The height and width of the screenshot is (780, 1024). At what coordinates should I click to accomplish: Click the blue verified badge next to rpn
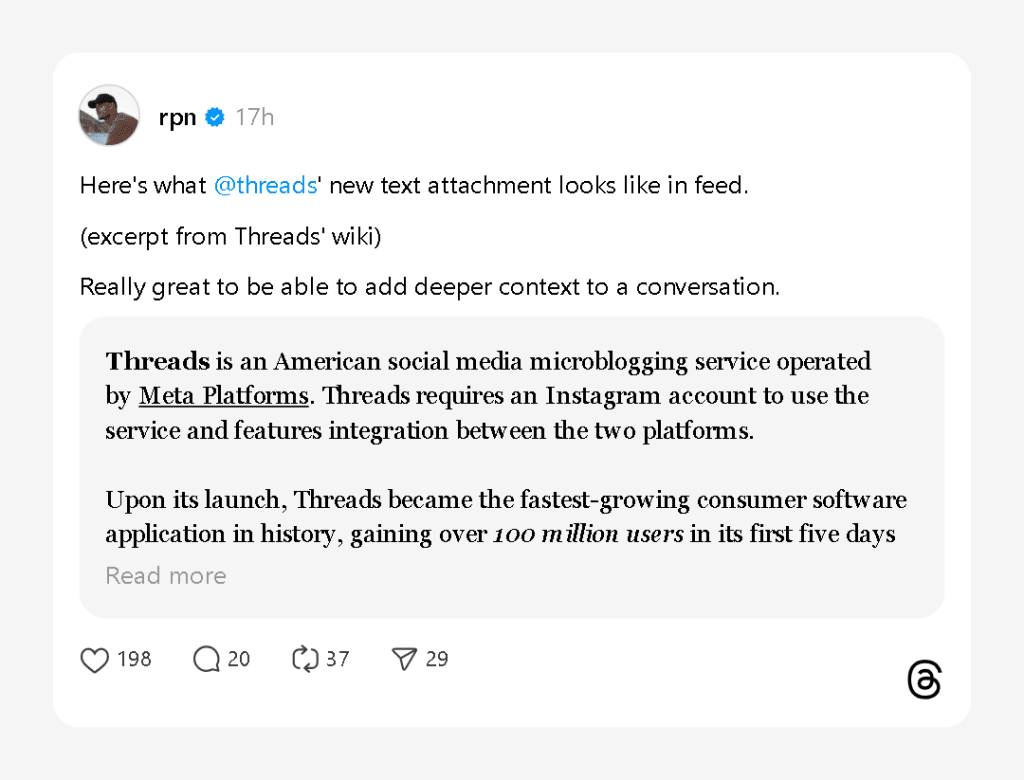coord(215,118)
